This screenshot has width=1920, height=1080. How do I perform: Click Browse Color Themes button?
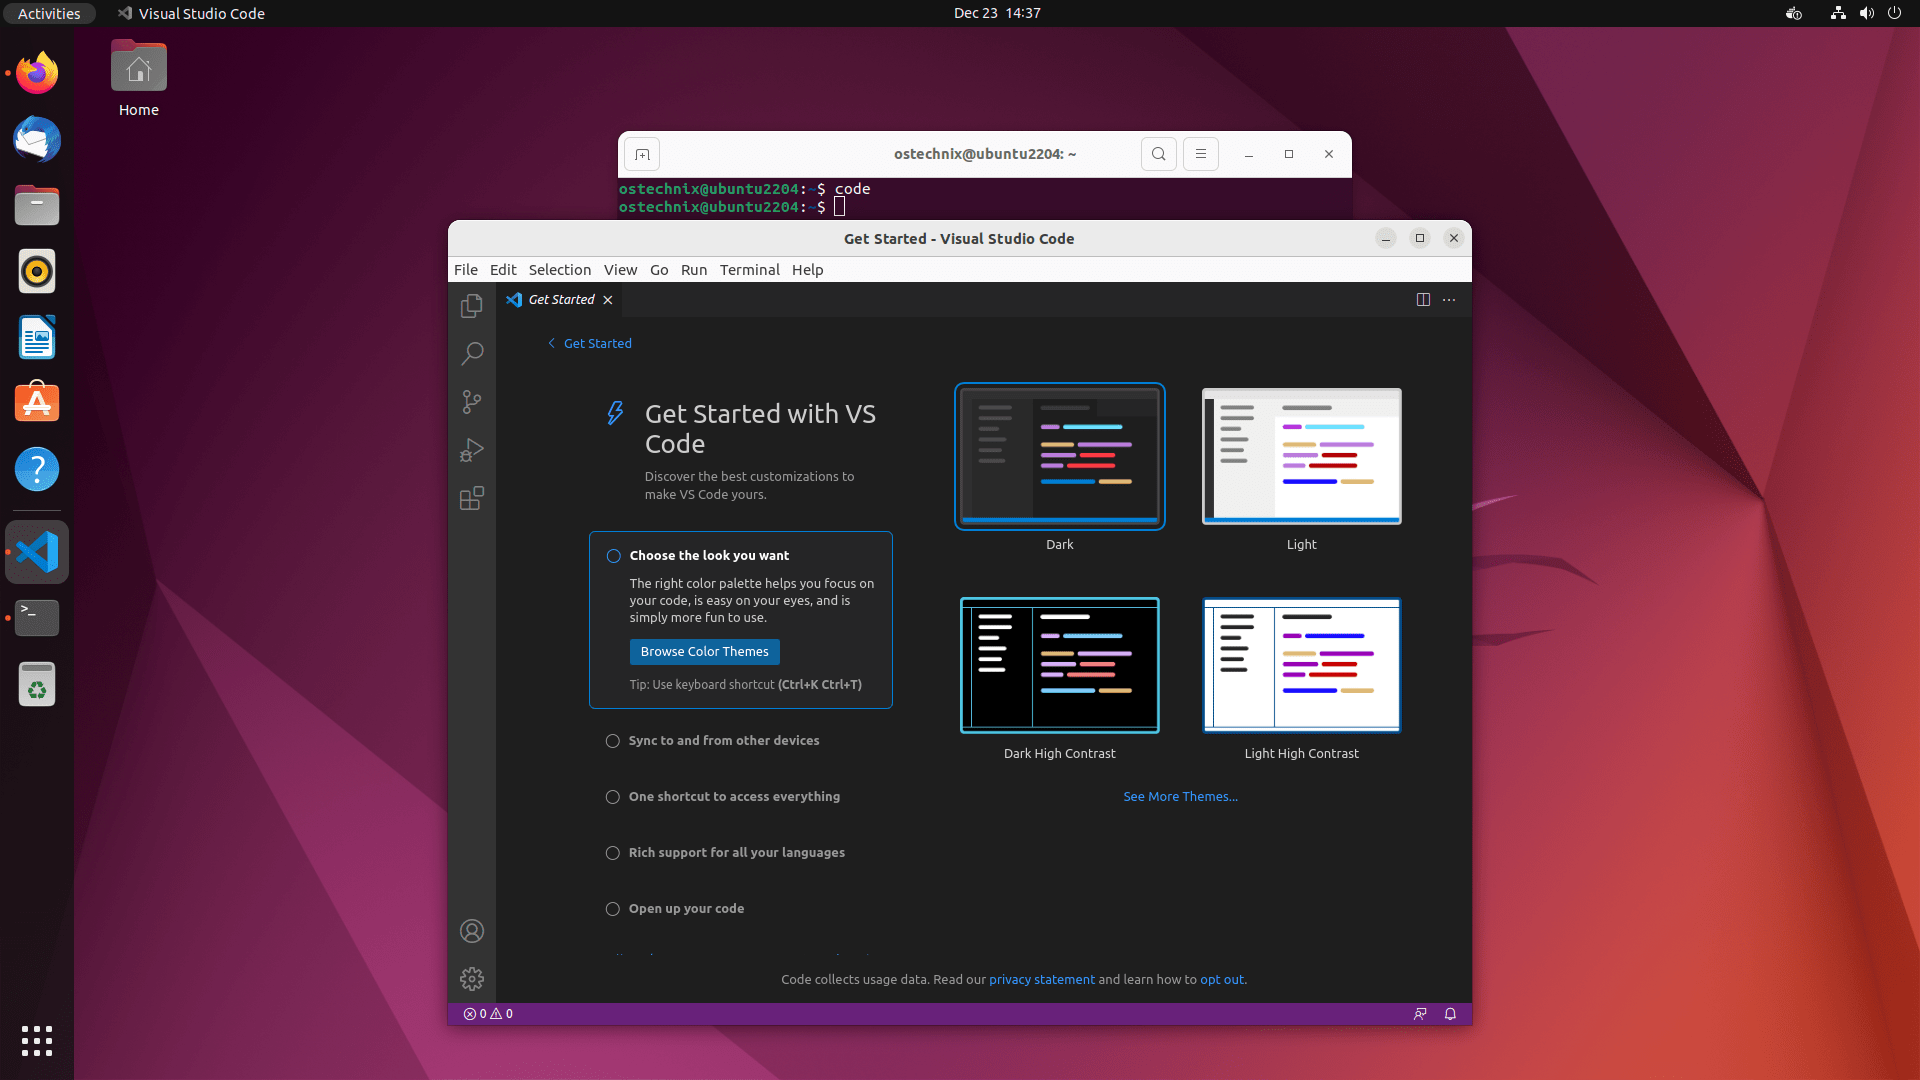[x=703, y=650]
